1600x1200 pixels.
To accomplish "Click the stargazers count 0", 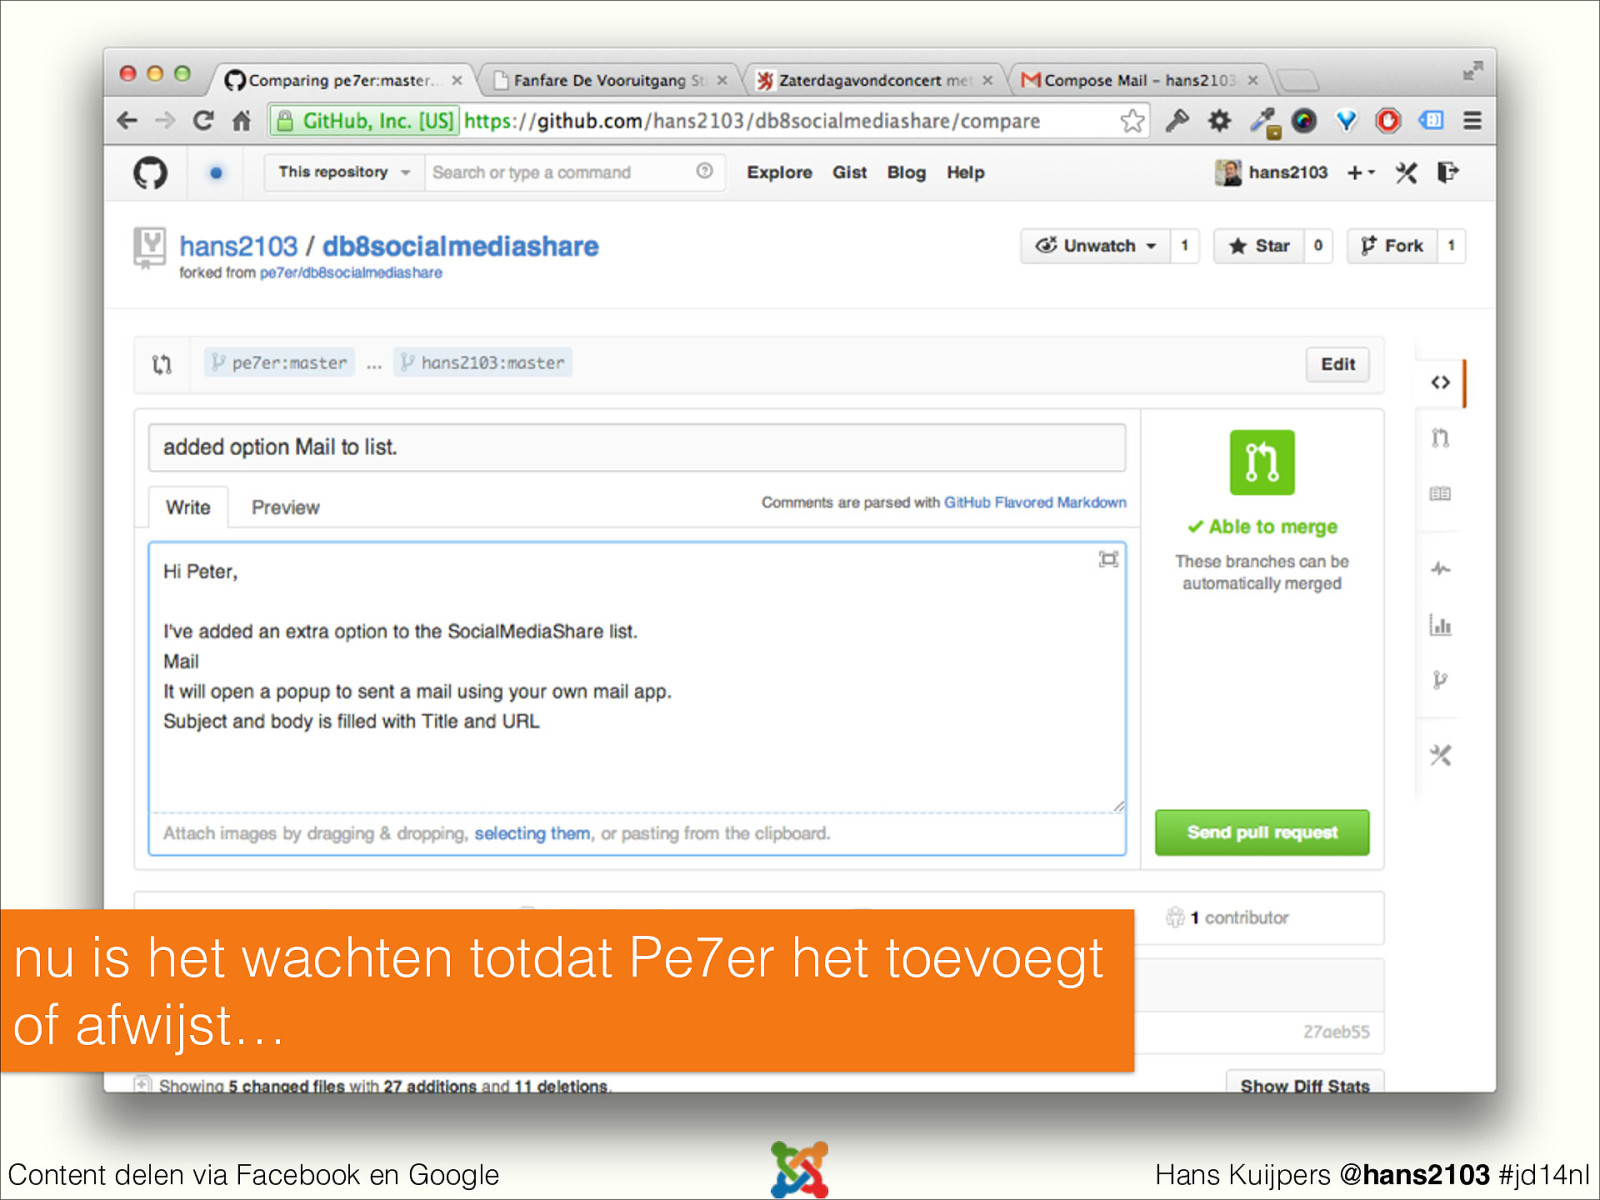I will (x=1318, y=246).
